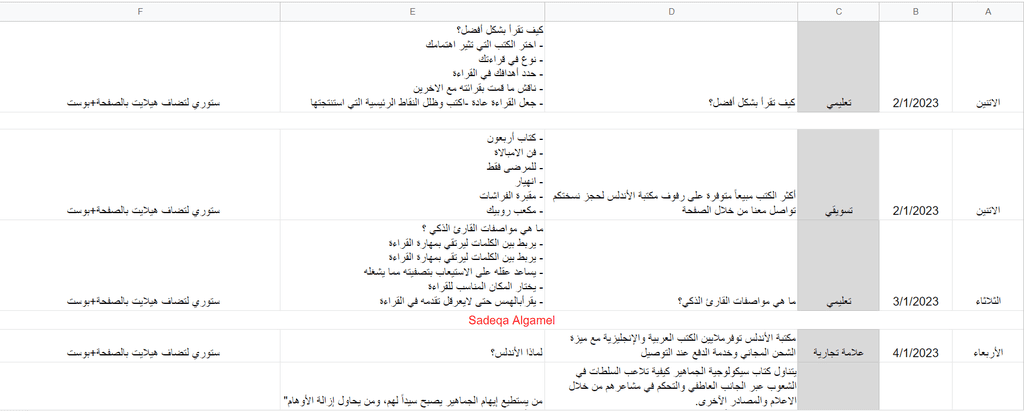Select column B header
Screen dimensions: 1024x411
point(916,11)
